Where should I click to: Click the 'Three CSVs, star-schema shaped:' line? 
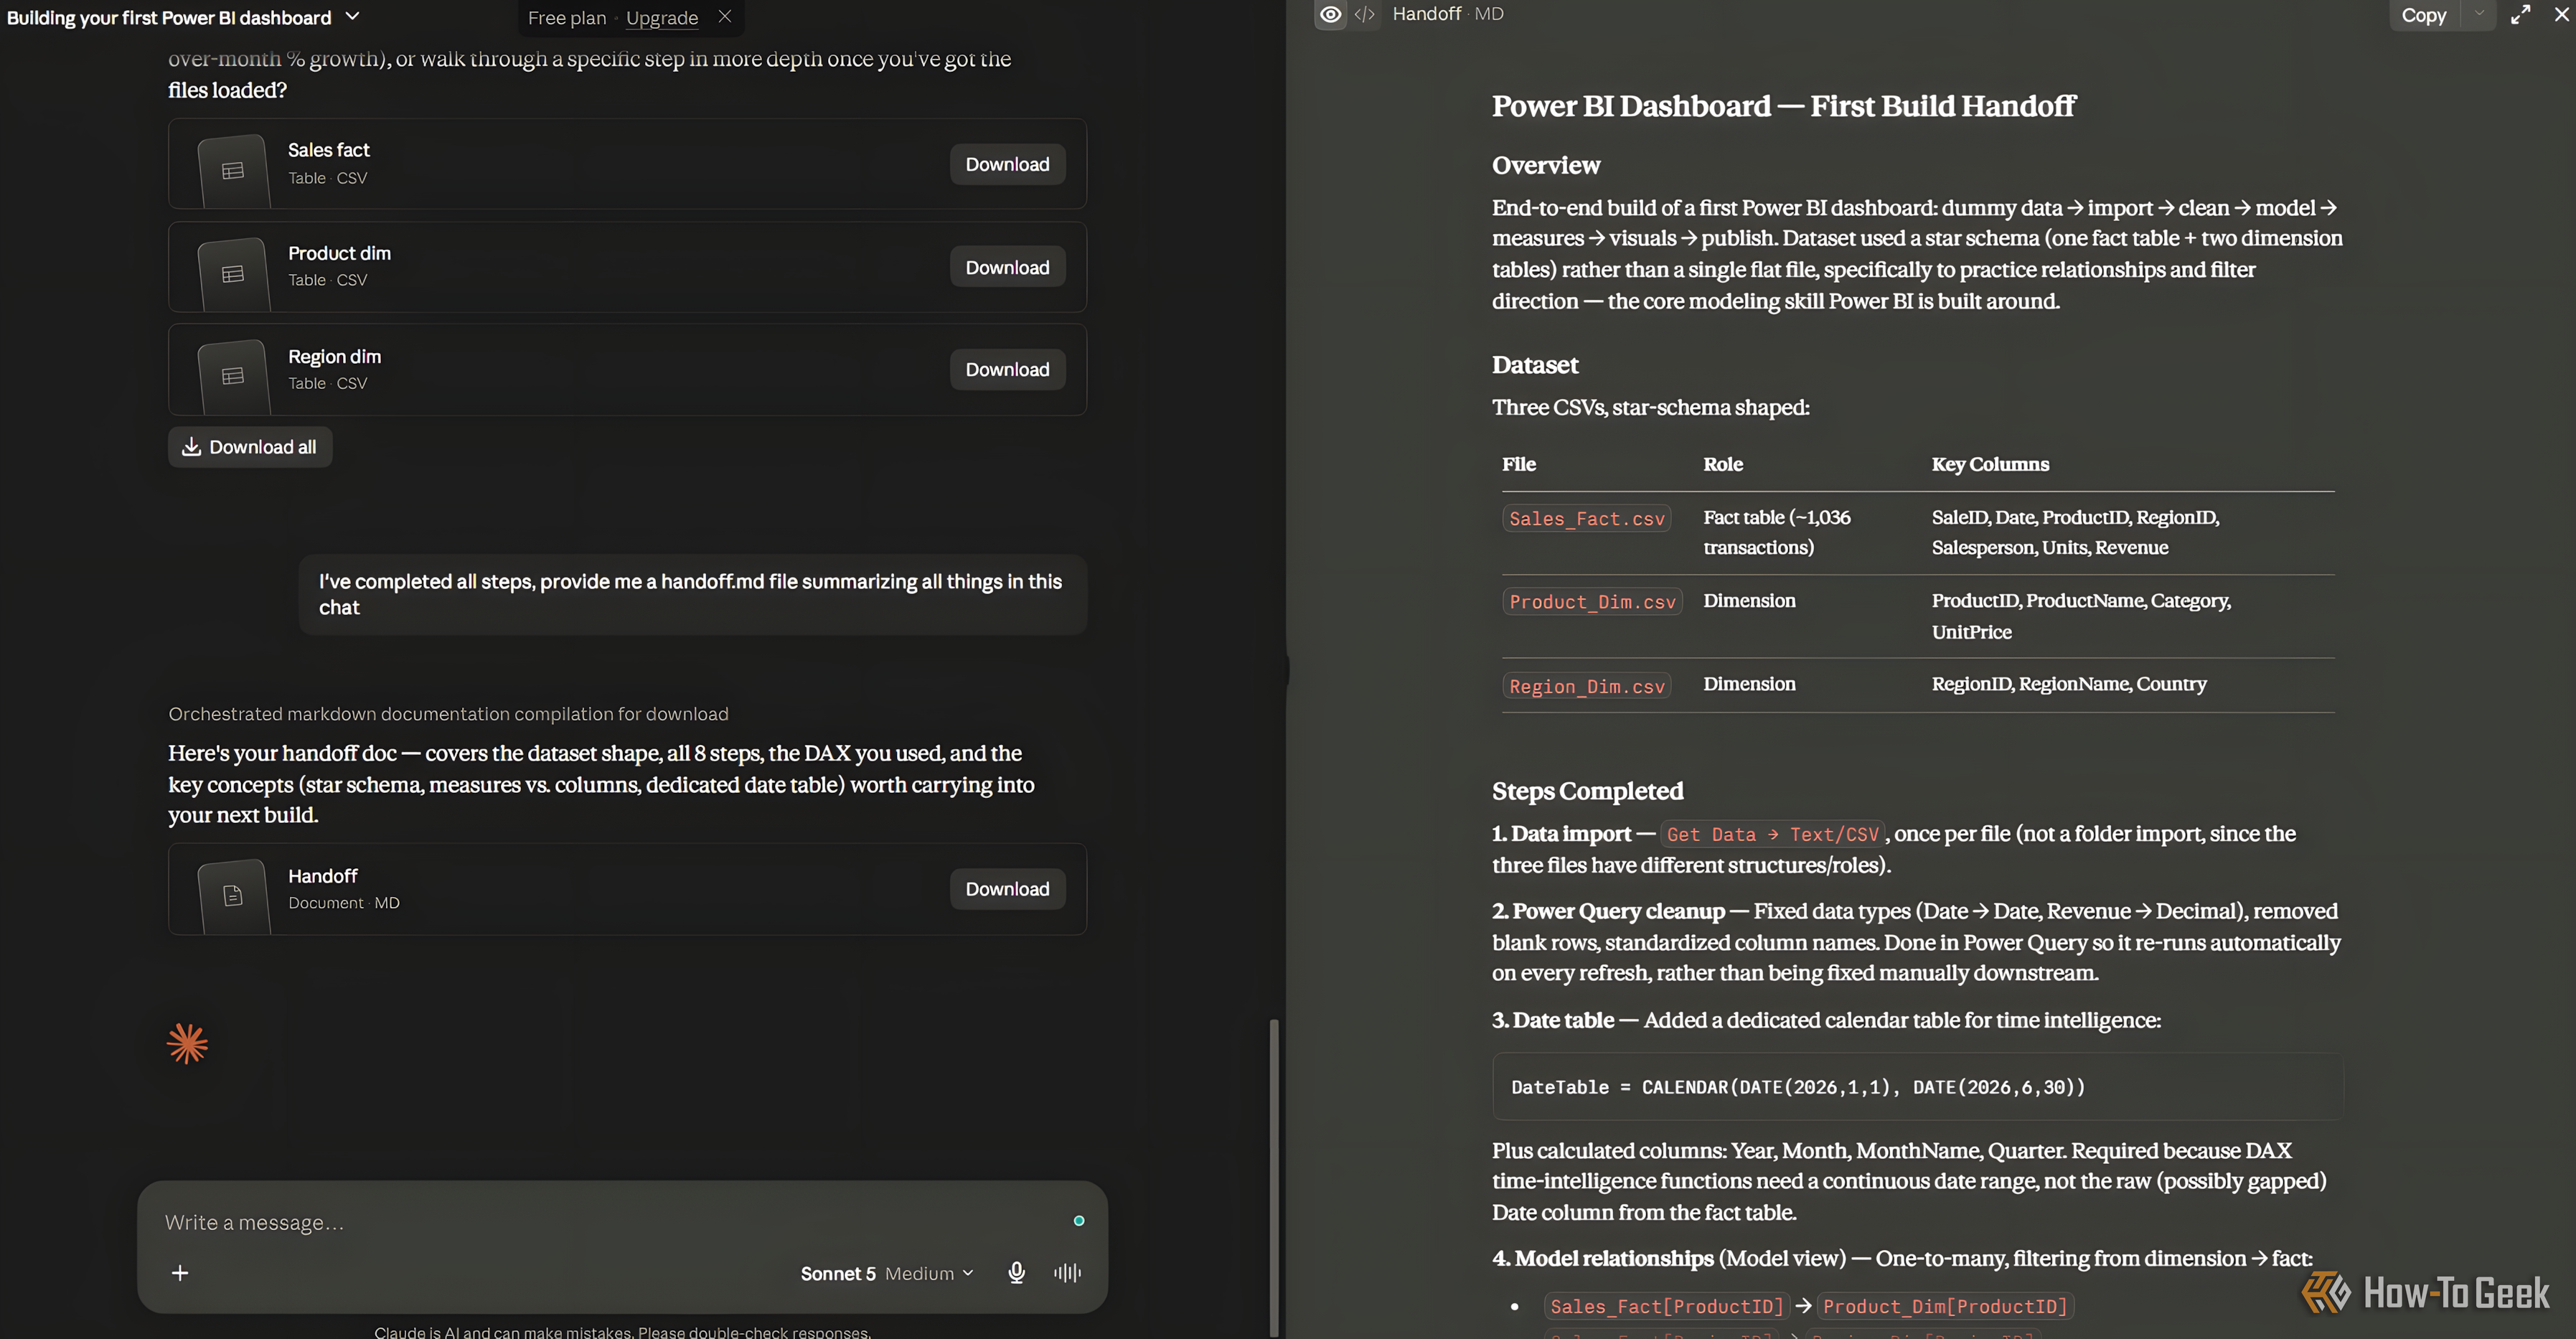pos(1651,407)
